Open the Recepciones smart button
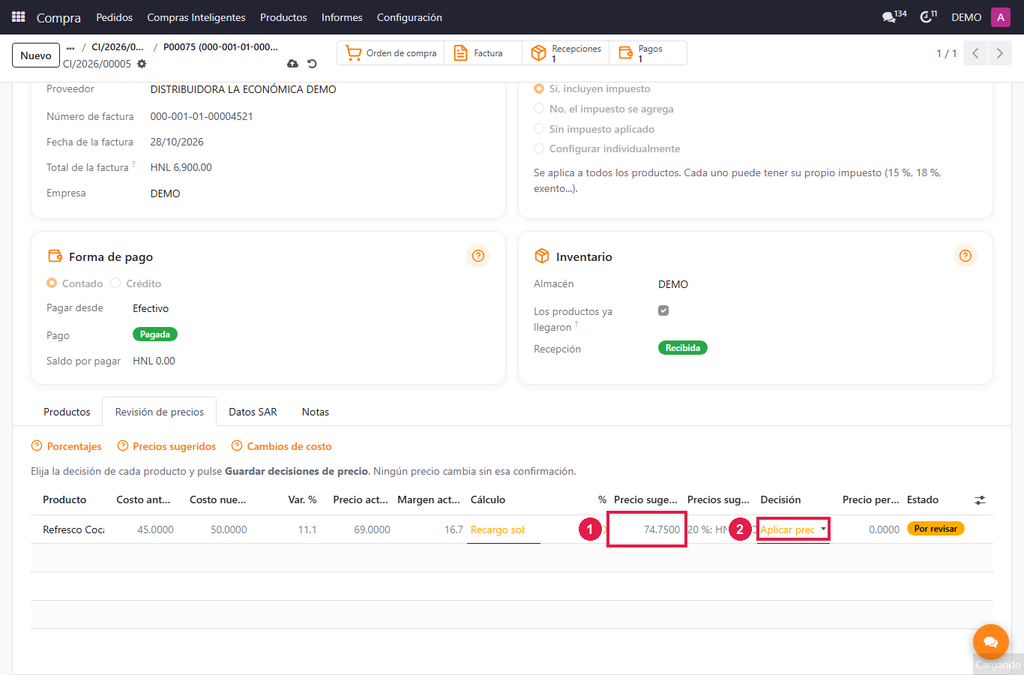Image resolution: width=1024 pixels, height=675 pixels. pos(566,53)
